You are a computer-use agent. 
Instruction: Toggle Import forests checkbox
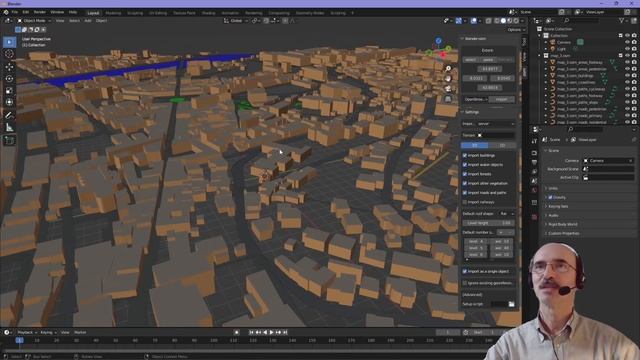coord(464,174)
